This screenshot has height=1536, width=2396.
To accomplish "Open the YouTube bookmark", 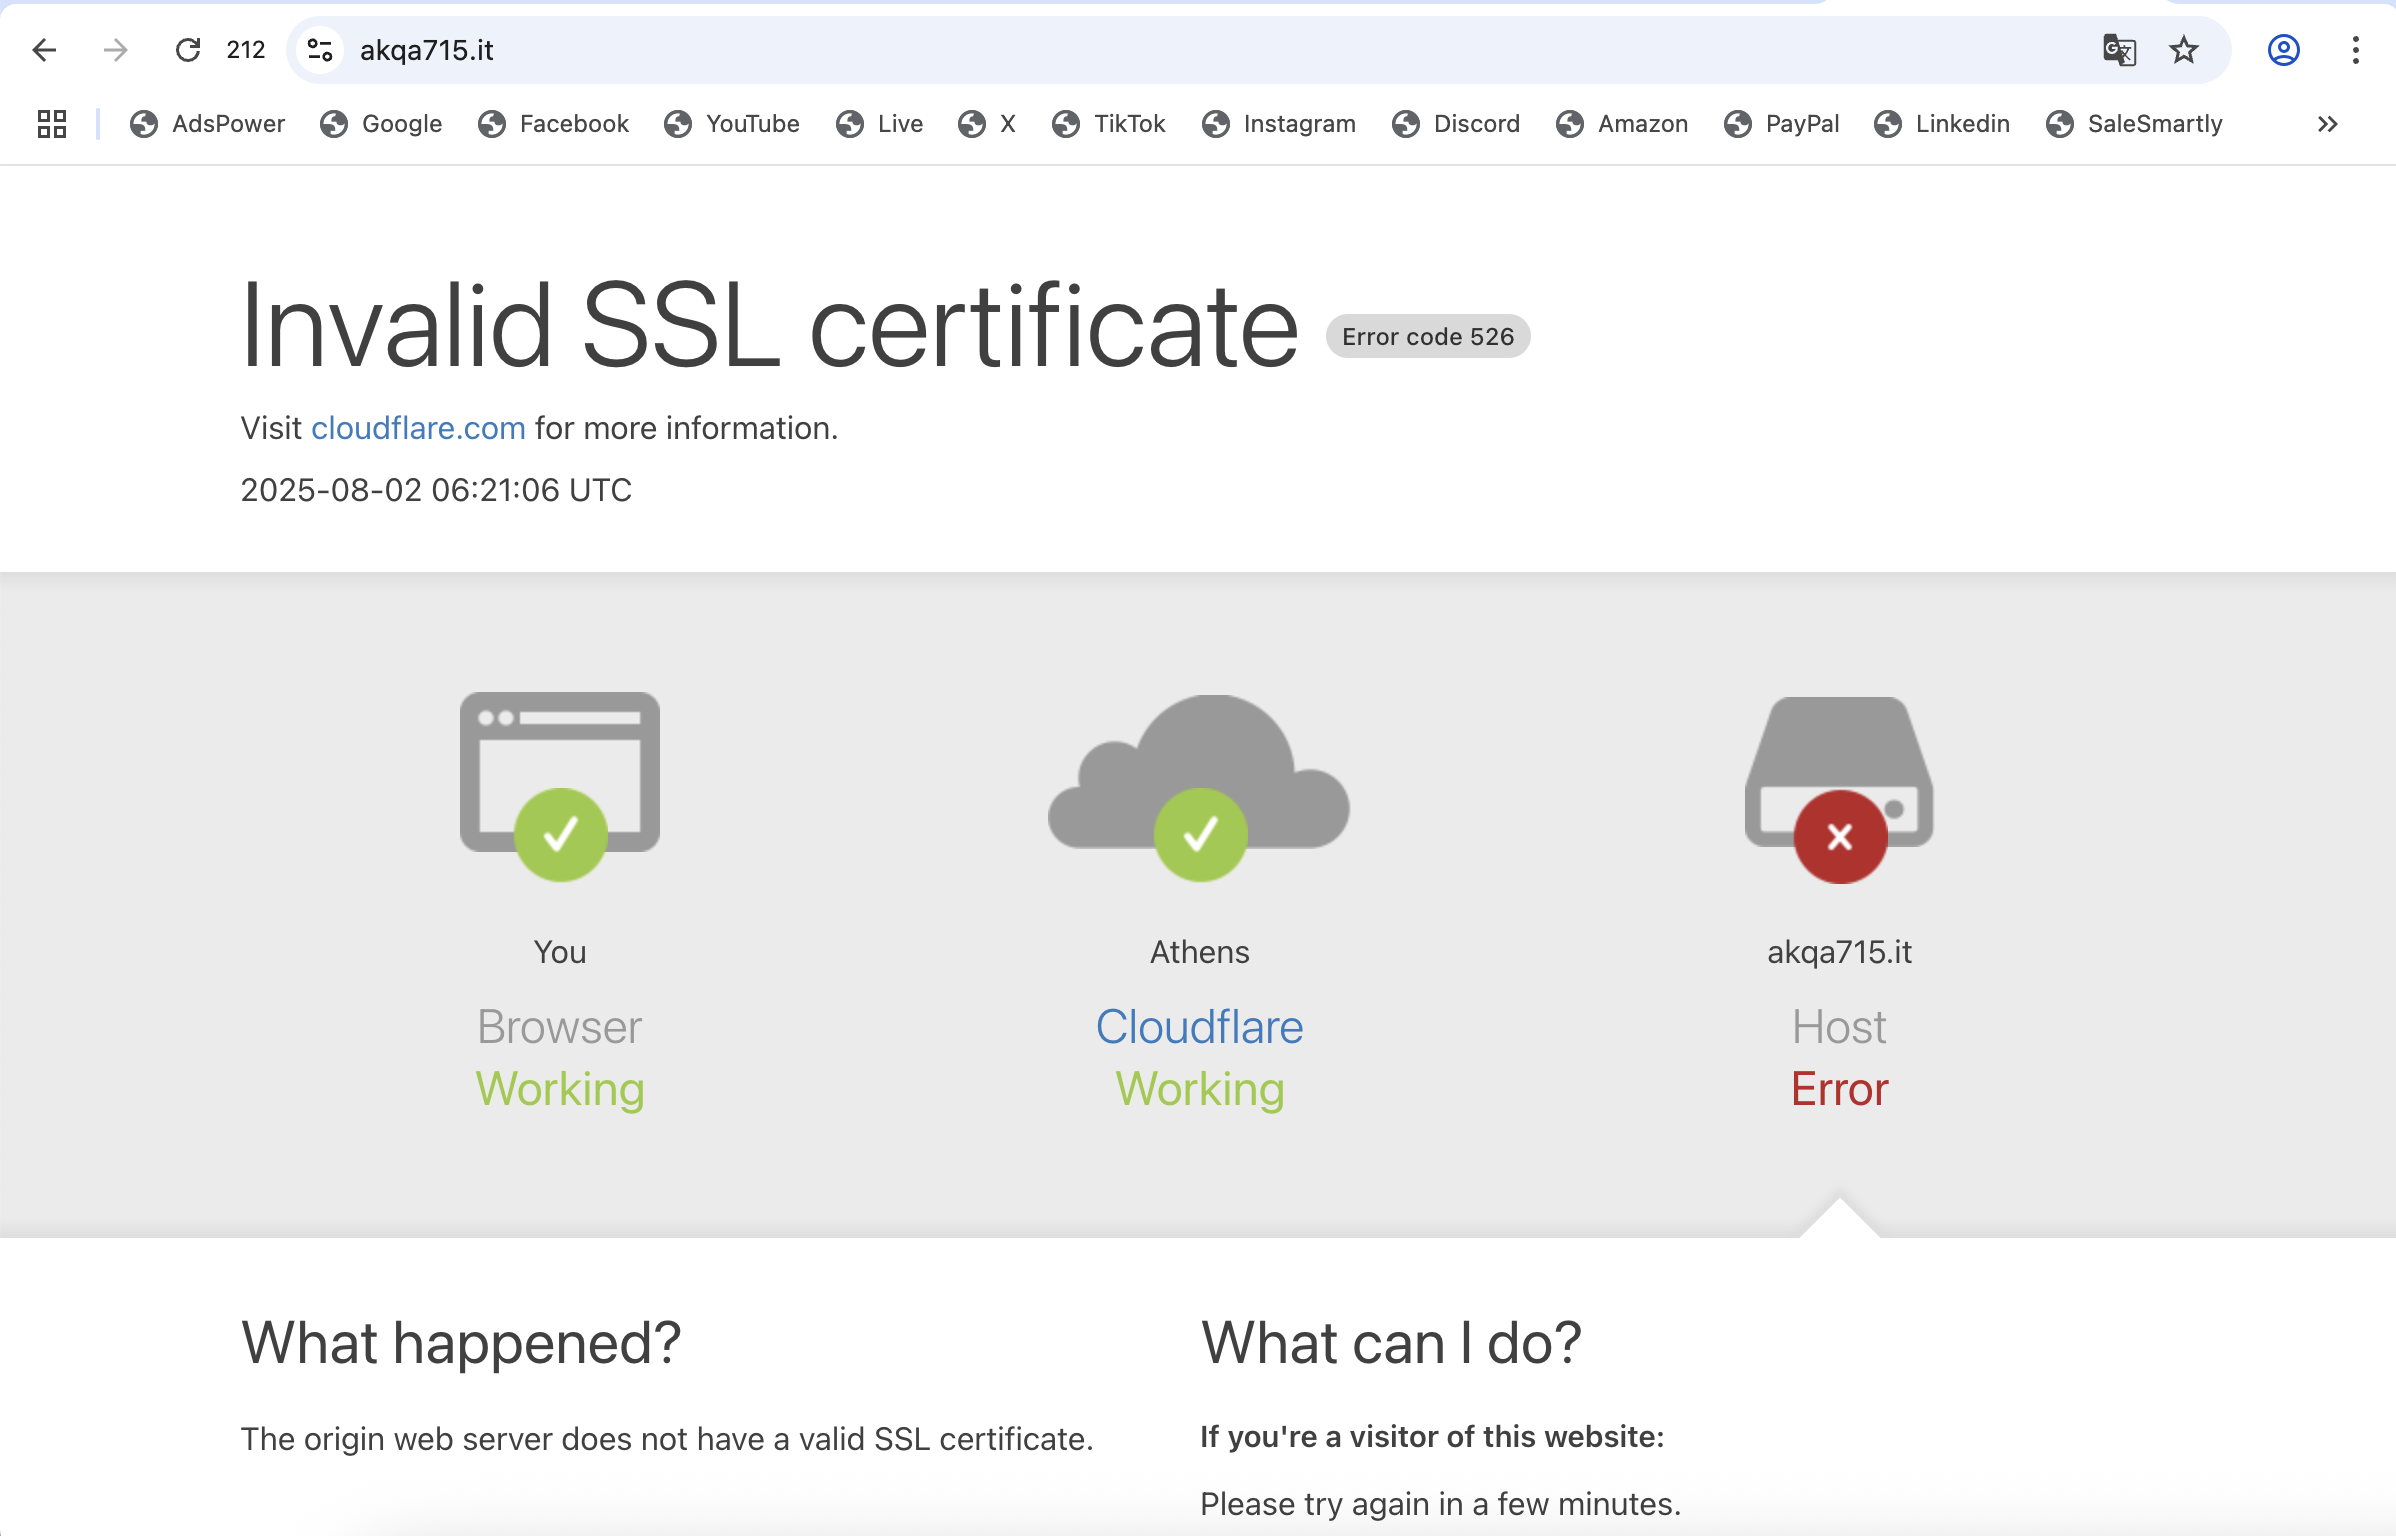I will pos(732,124).
